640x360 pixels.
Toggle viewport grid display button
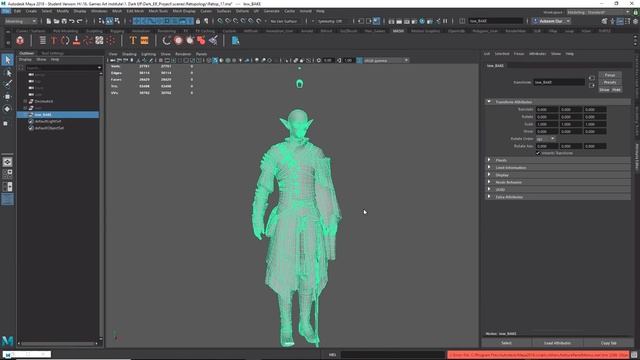point(160,60)
